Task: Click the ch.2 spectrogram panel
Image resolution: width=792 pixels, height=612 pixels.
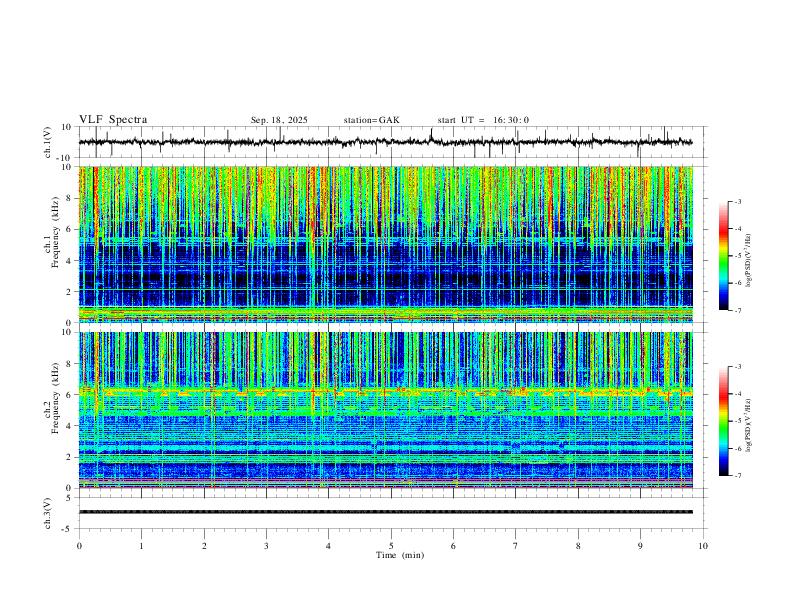Action: point(385,410)
